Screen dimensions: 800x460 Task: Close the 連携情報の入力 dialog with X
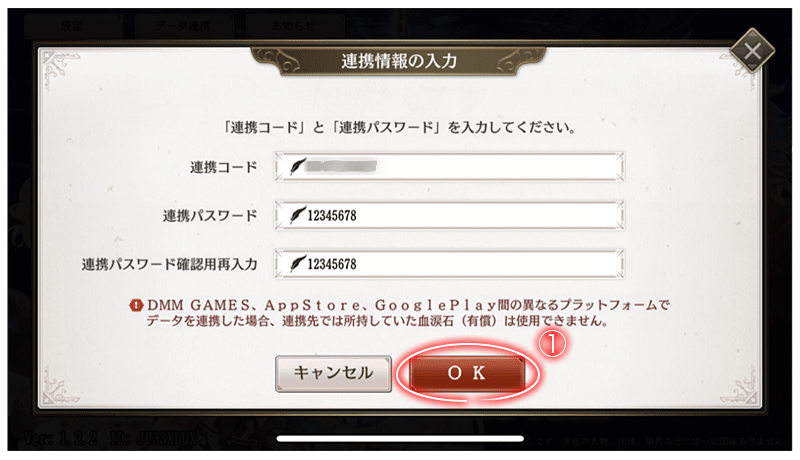point(752,51)
